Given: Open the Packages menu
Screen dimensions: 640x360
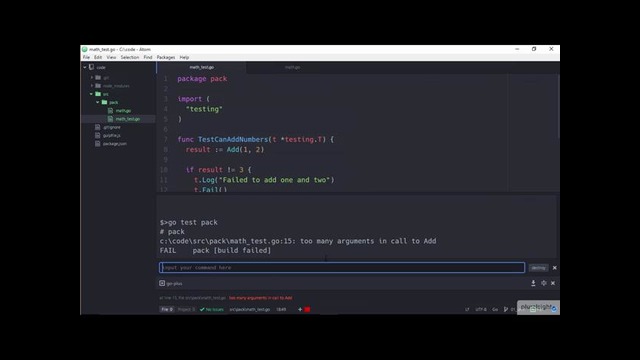Looking at the screenshot, I should pos(166,58).
